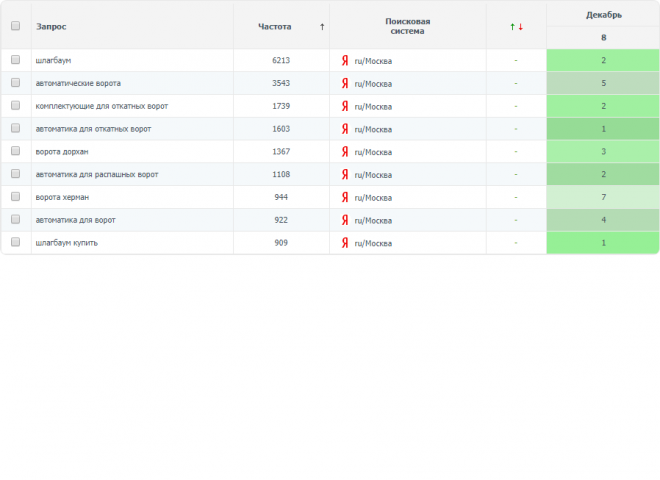Click position cell 7 for ворота херман
The image size is (660, 480).
603,197
